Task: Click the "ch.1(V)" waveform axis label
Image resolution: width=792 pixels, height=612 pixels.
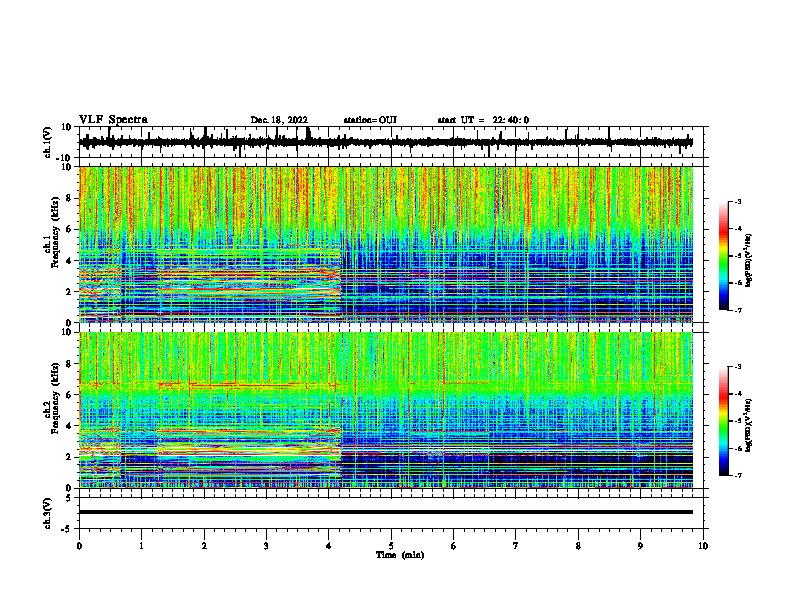Action: coord(47,142)
